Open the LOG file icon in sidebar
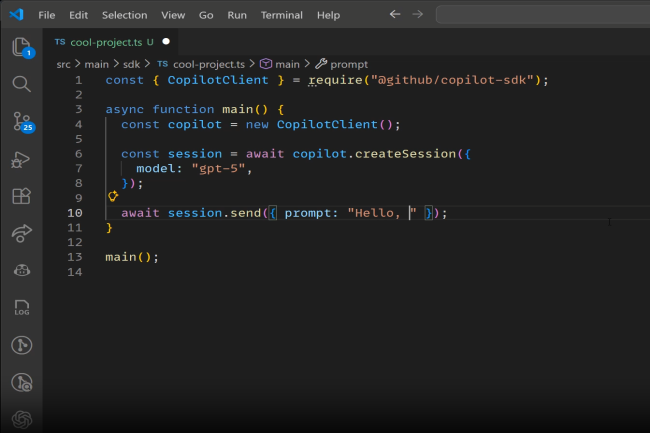The image size is (650, 433). (21, 308)
